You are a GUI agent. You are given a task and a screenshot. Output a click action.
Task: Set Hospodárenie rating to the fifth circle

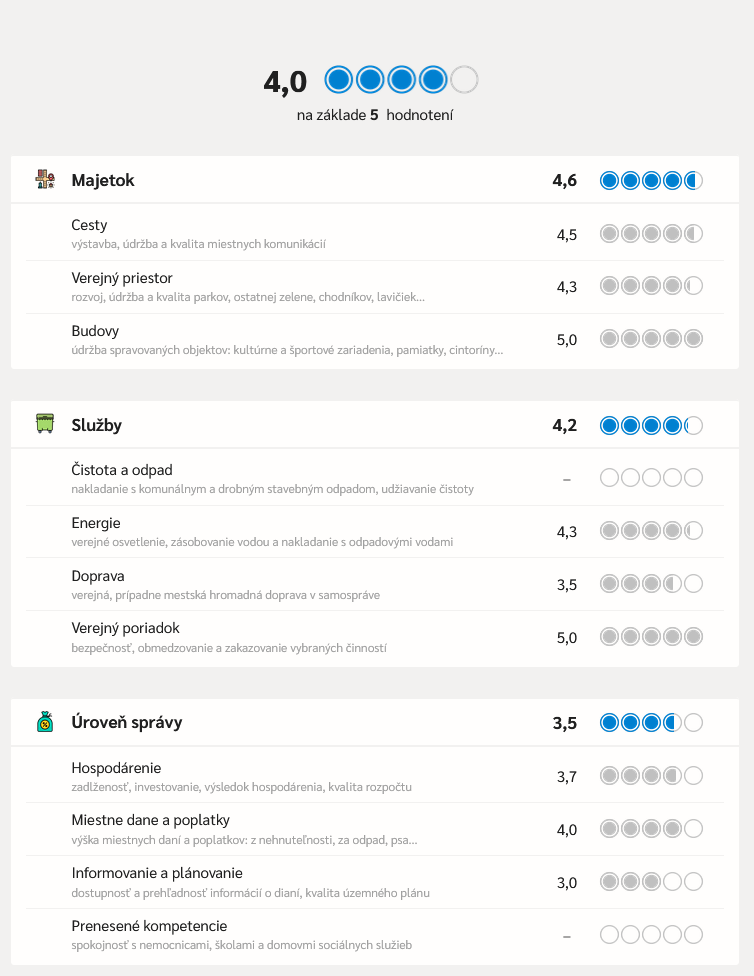[693, 776]
